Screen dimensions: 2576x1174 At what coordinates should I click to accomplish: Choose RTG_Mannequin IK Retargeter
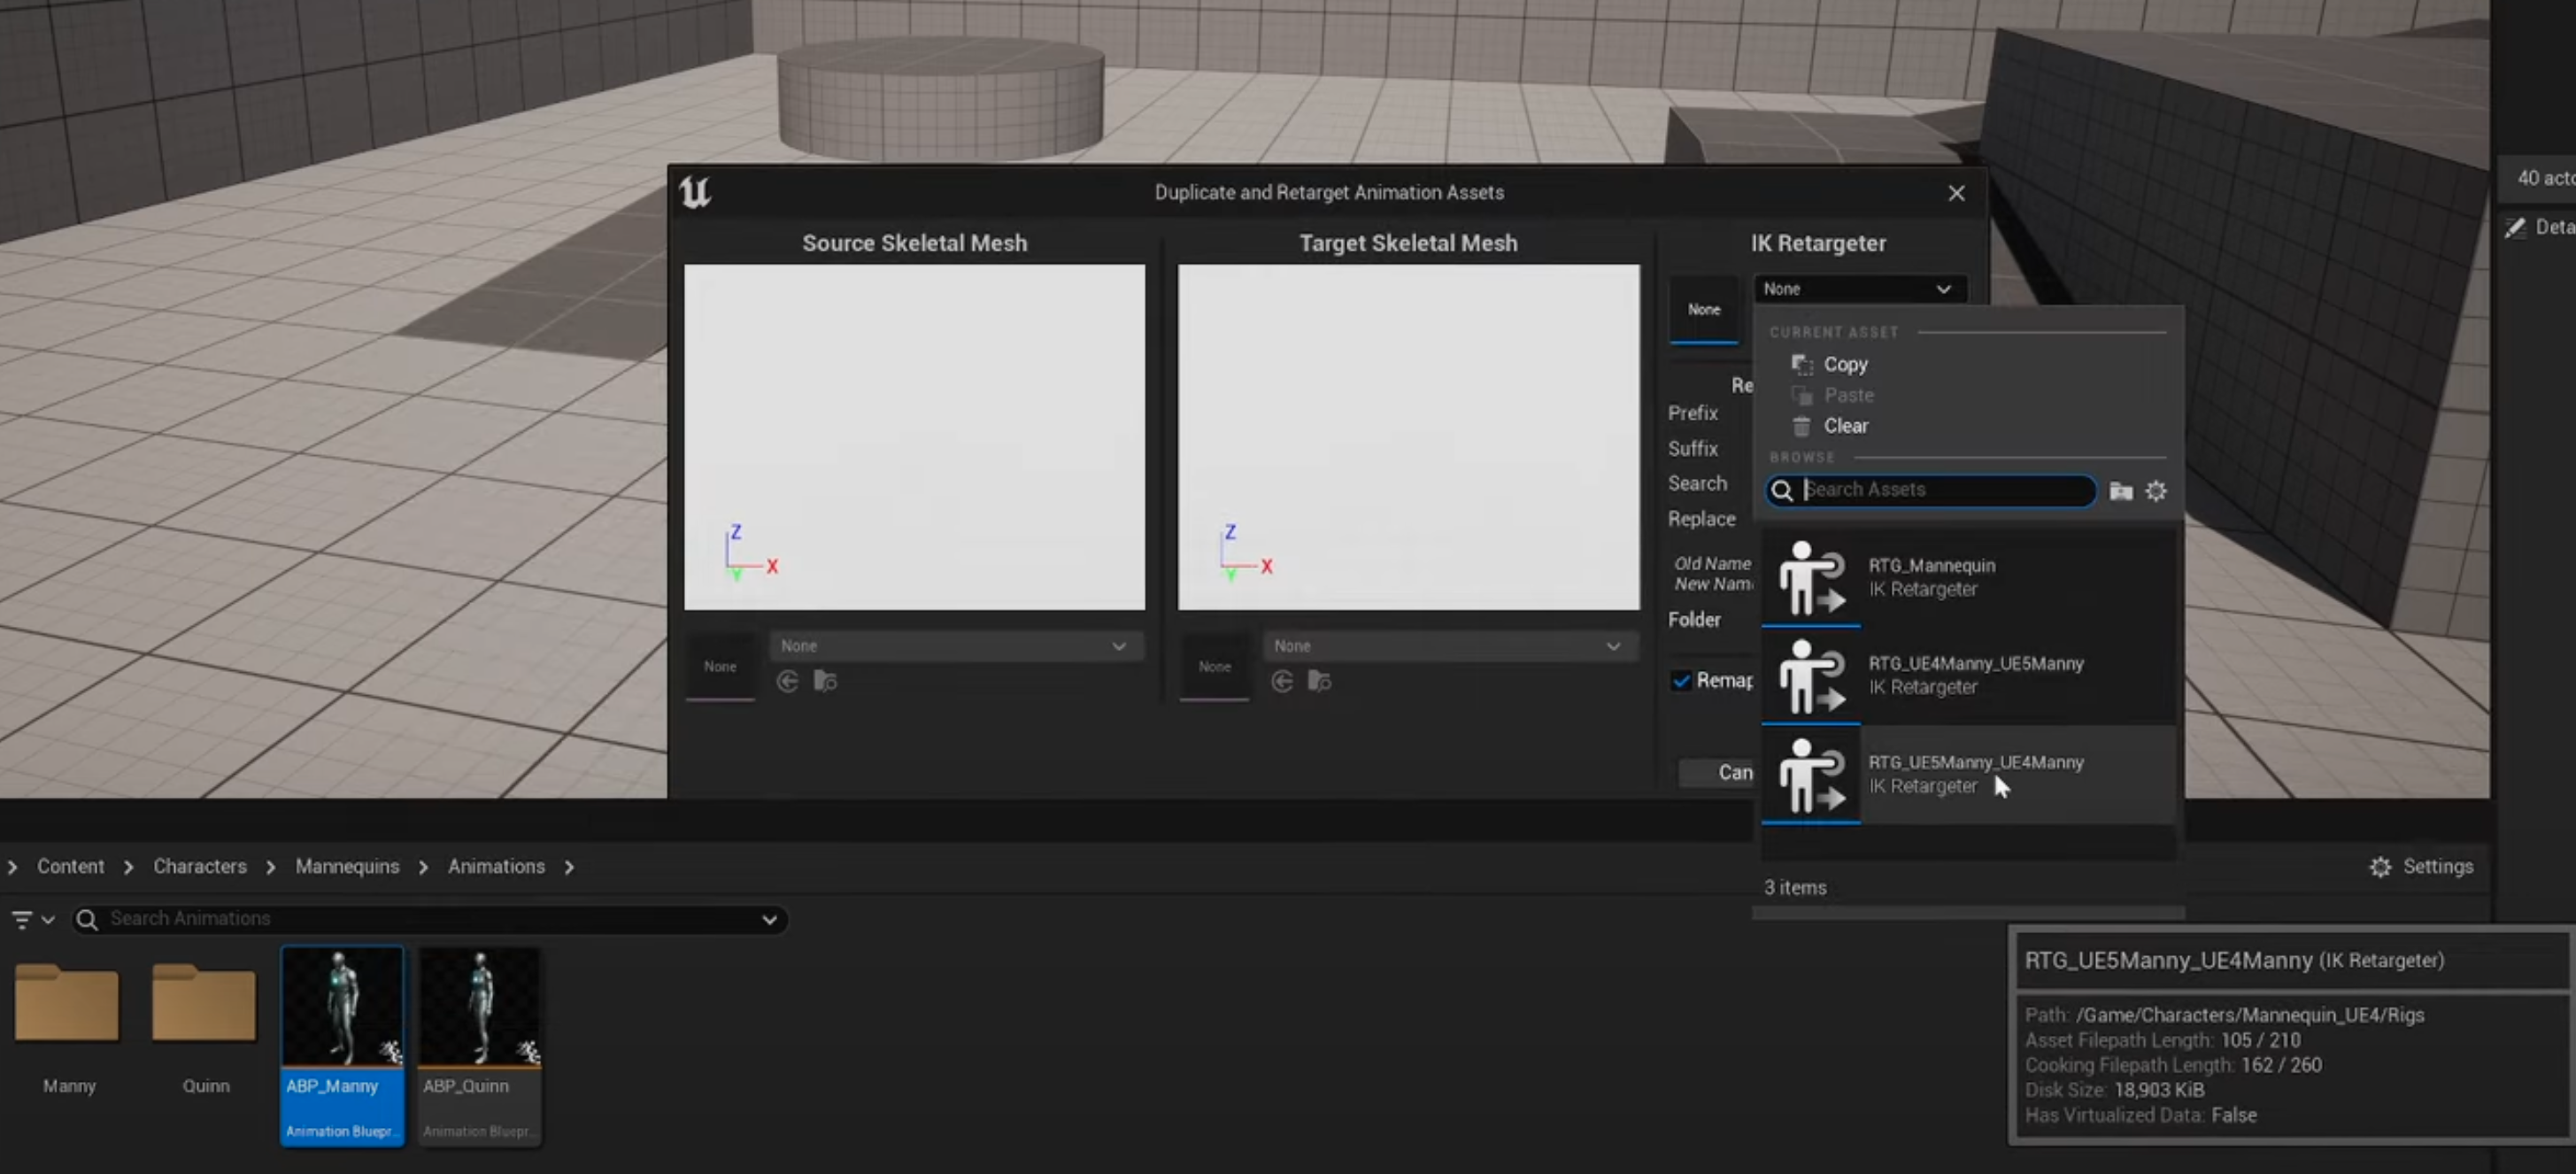[x=1930, y=577]
